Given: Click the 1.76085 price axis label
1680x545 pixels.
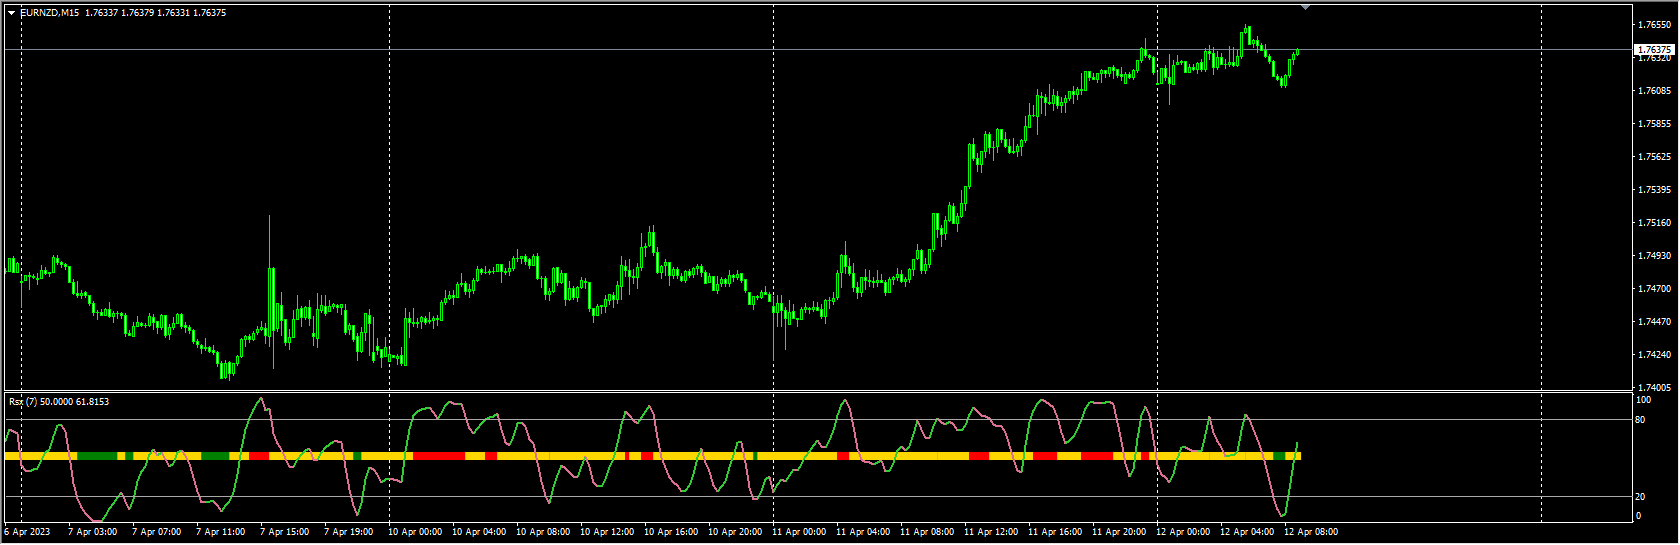Looking at the screenshot, I should pyautogui.click(x=1654, y=91).
